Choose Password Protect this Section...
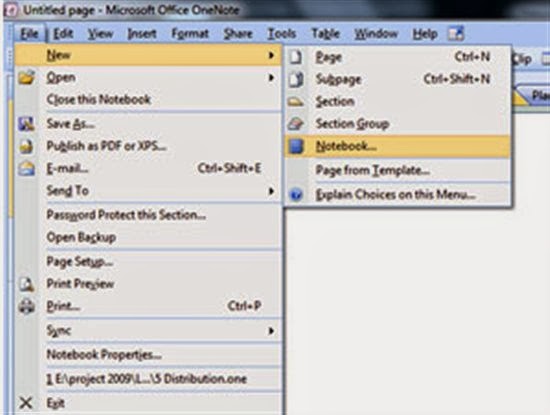 pos(148,215)
